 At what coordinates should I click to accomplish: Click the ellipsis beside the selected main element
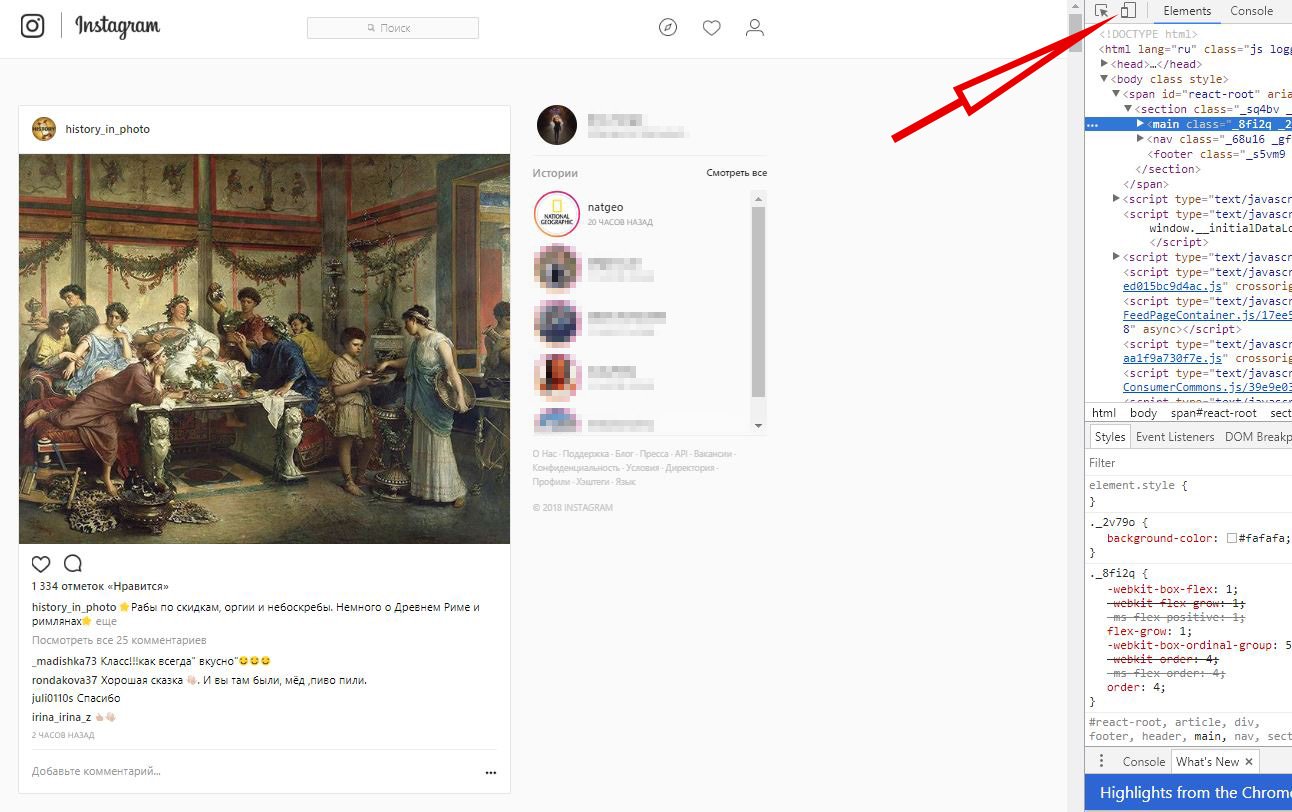[x=1092, y=125]
